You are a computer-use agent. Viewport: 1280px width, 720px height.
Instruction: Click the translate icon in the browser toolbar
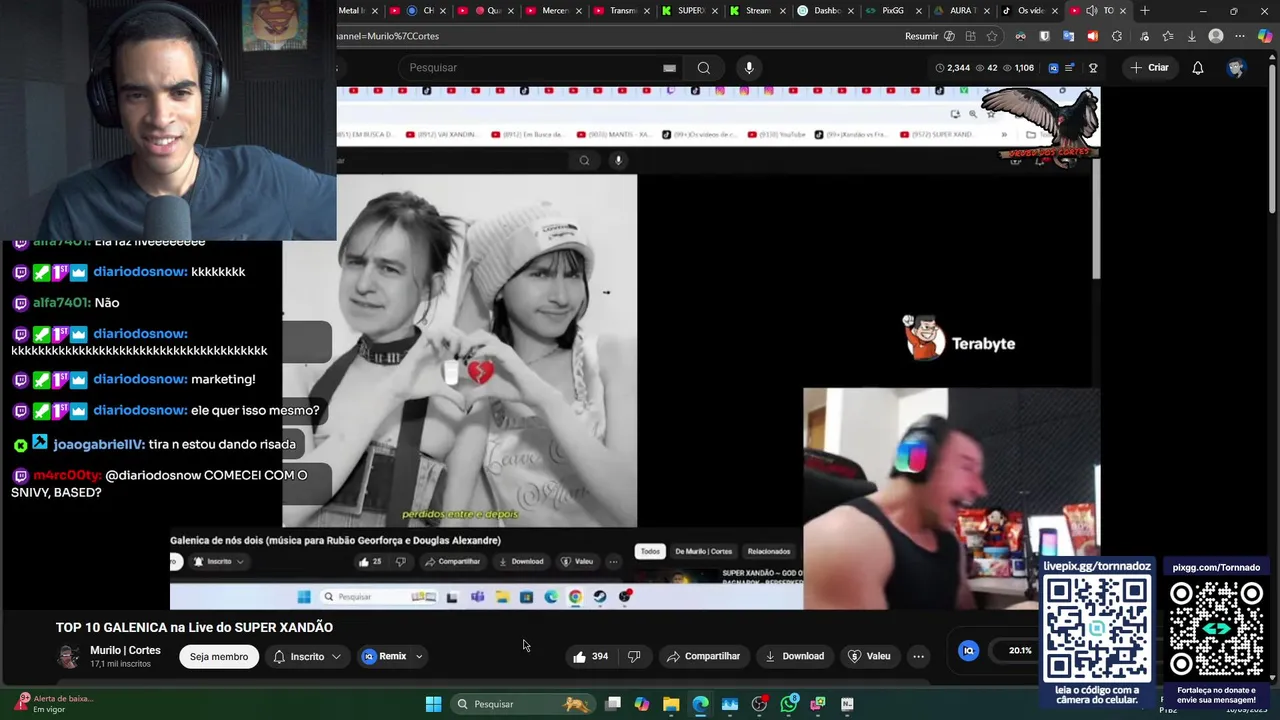click(x=1068, y=36)
